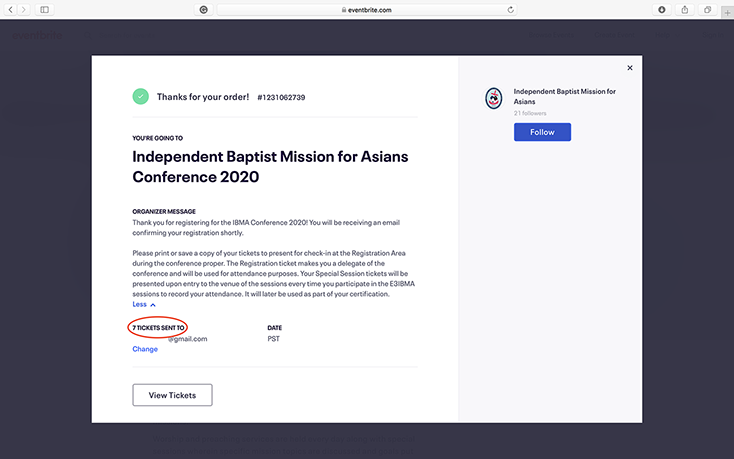Reload the page with the refresh icon

click(510, 9)
